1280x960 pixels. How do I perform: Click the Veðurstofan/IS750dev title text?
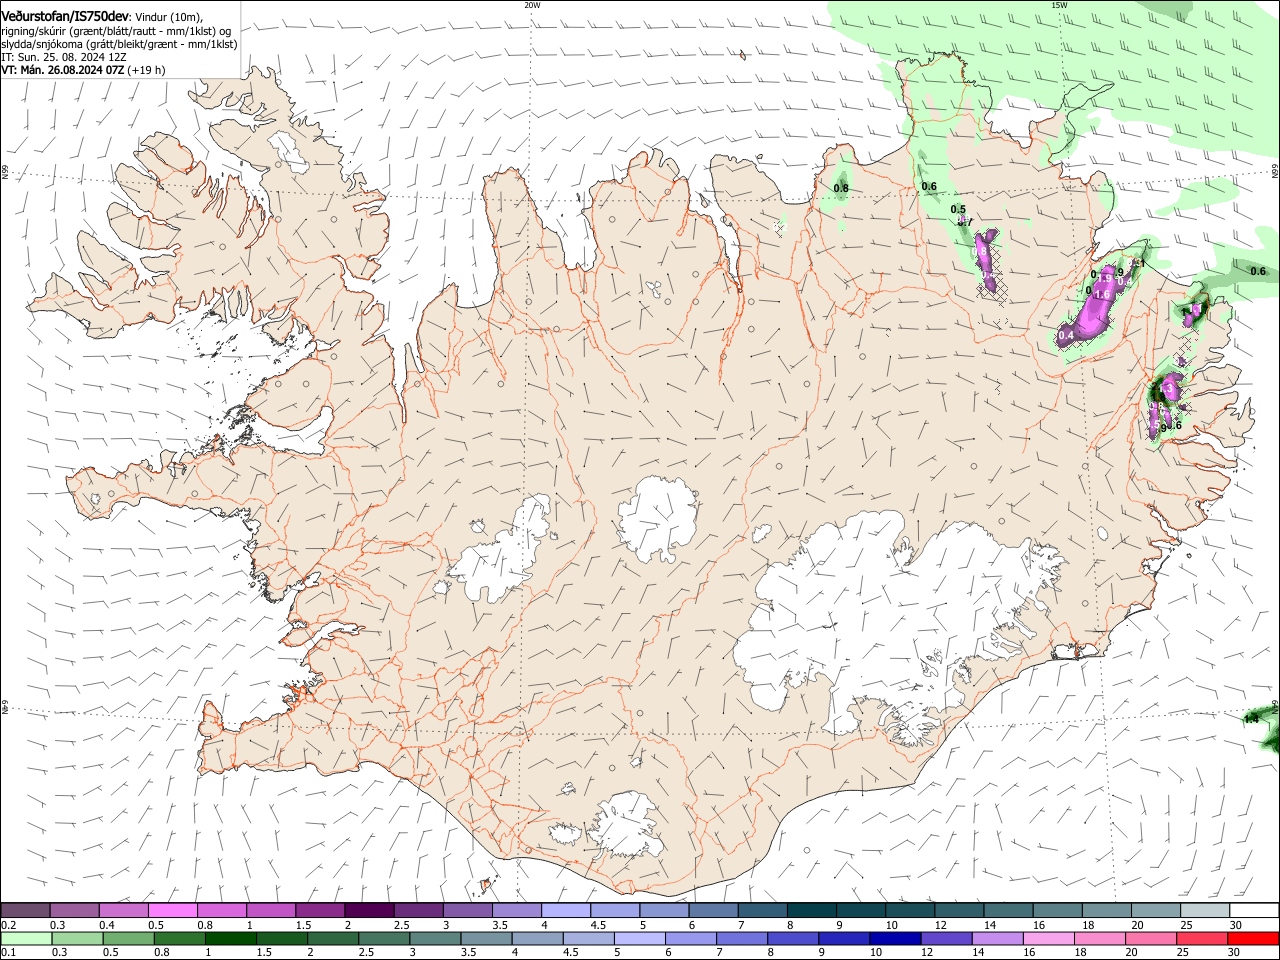point(64,17)
